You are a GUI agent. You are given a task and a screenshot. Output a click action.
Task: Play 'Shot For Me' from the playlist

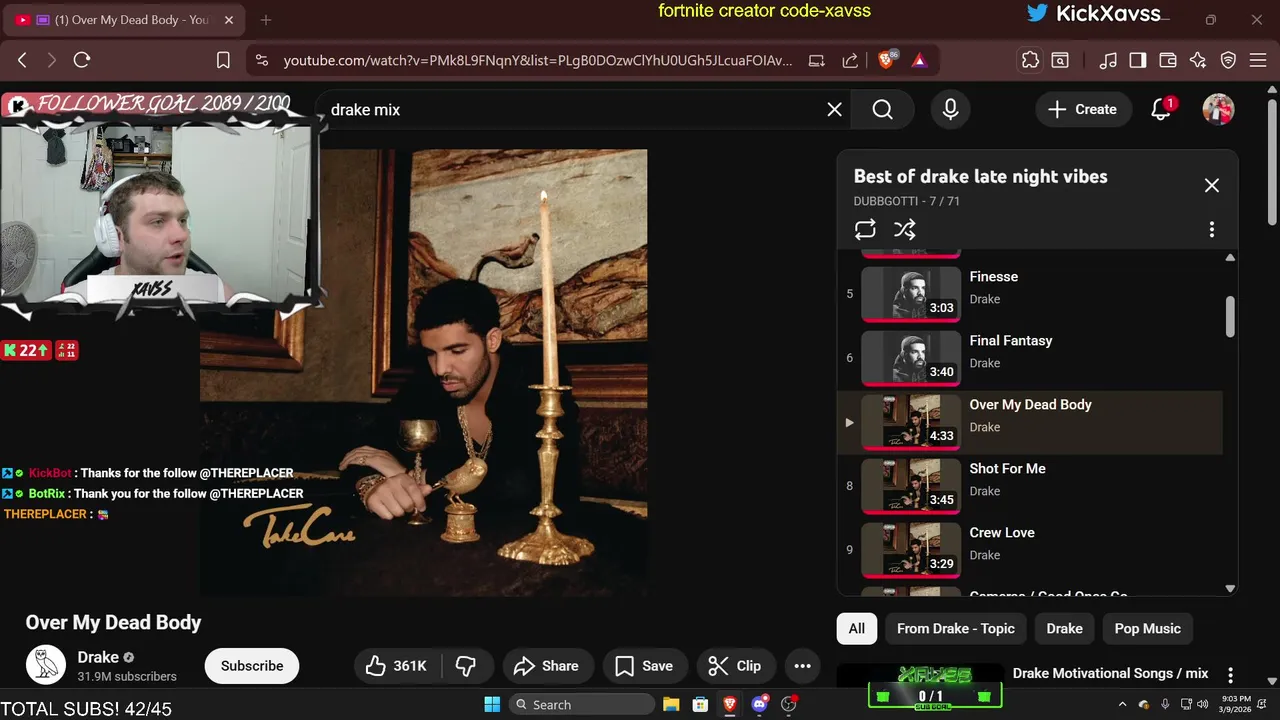(x=1029, y=486)
